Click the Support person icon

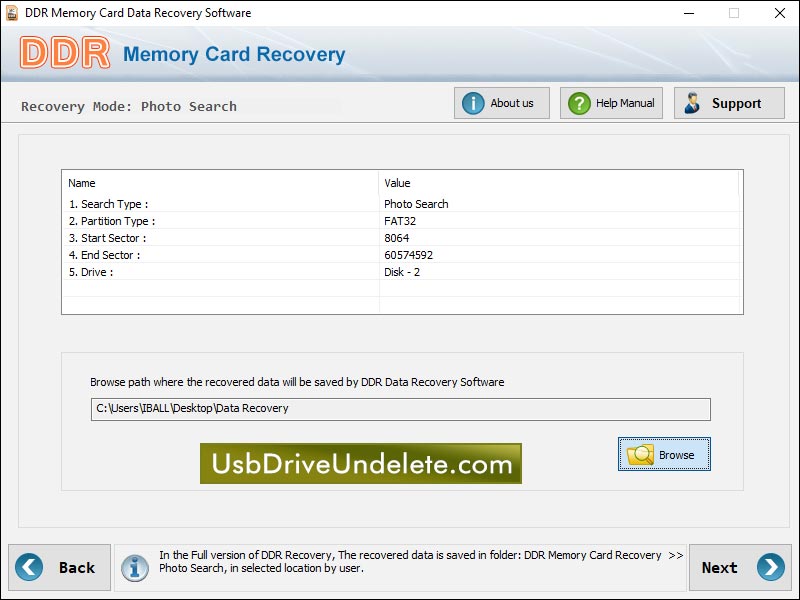click(692, 103)
